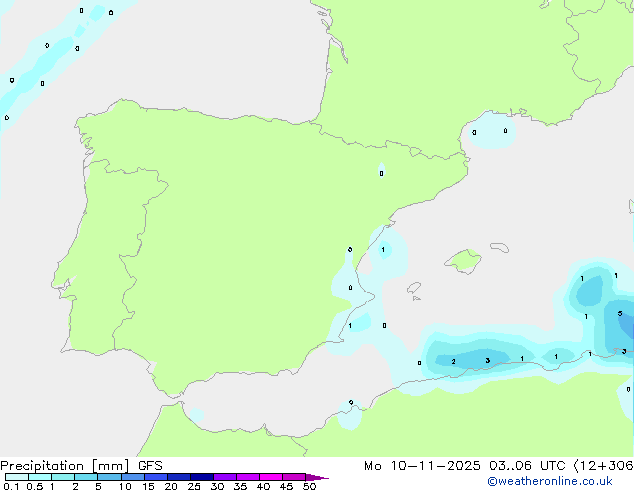Click the 'Mo 10-11-2025' date text
Screen dimensions: 634x490
click(x=422, y=466)
